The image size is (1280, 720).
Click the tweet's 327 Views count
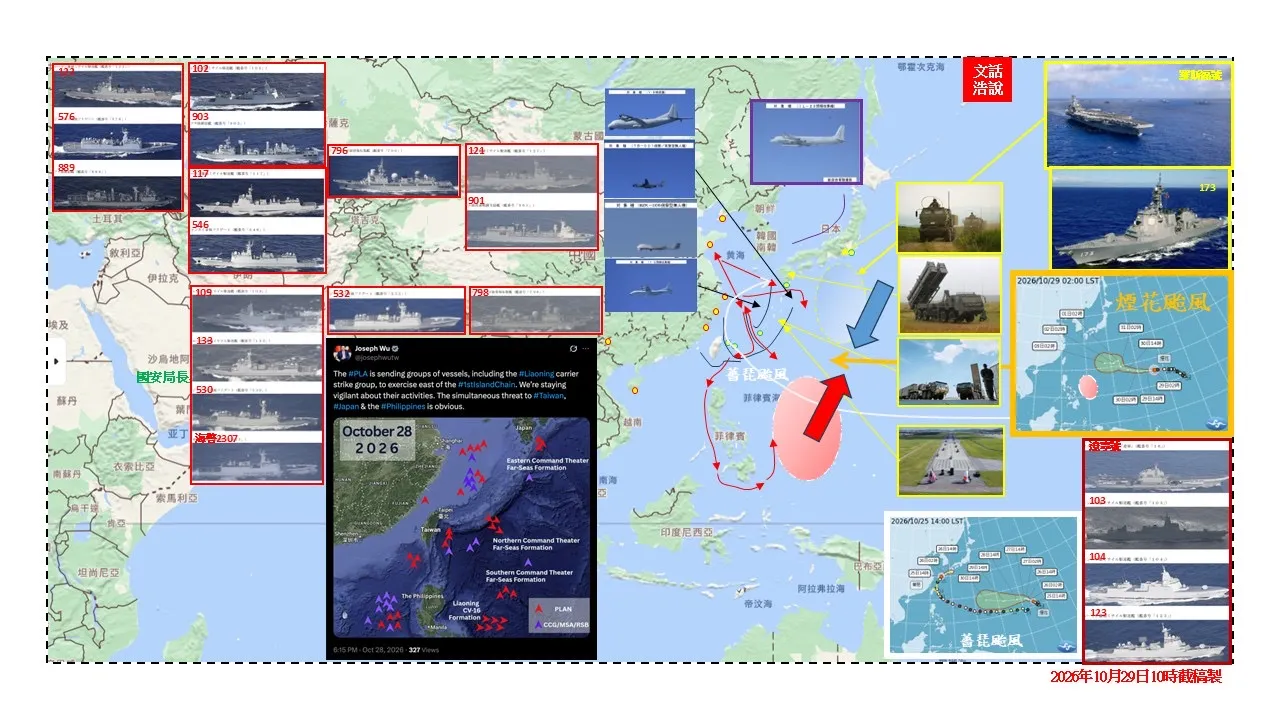point(424,650)
